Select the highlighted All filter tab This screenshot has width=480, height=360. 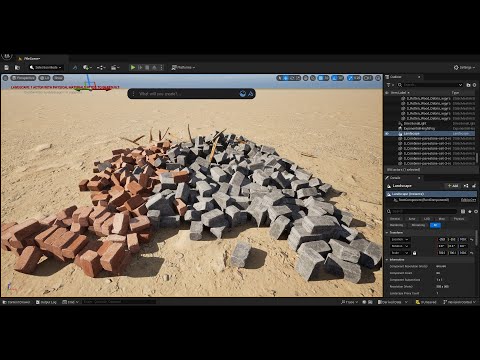point(435,225)
